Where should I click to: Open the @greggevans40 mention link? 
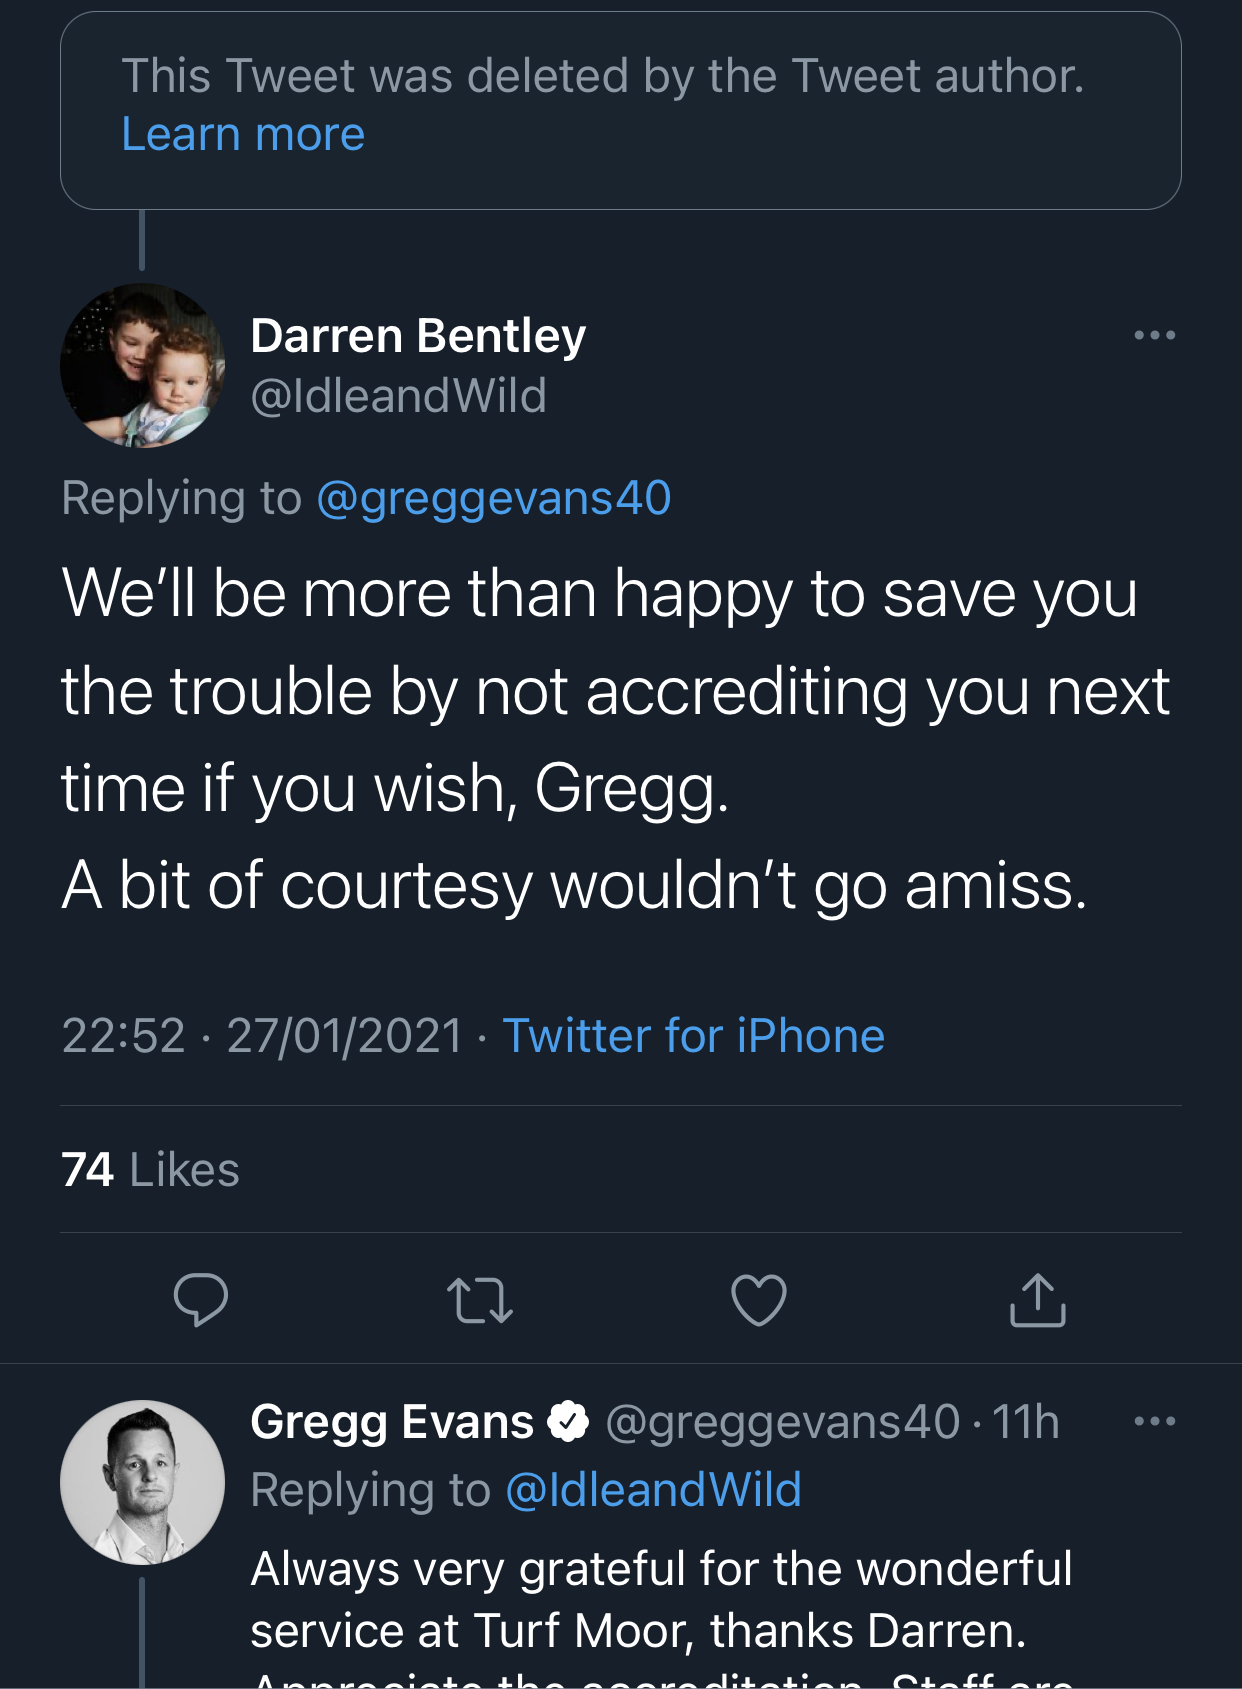tap(494, 498)
